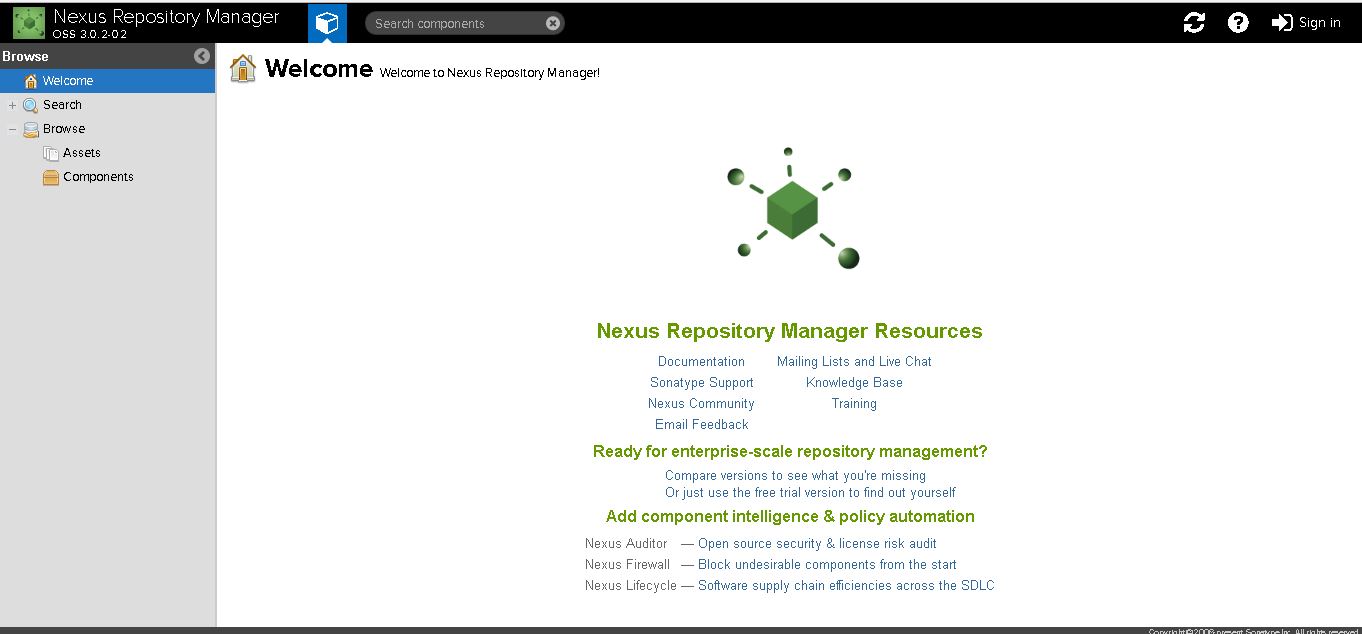Click the Refresh icon in top bar
1362x634 pixels.
1194,21
